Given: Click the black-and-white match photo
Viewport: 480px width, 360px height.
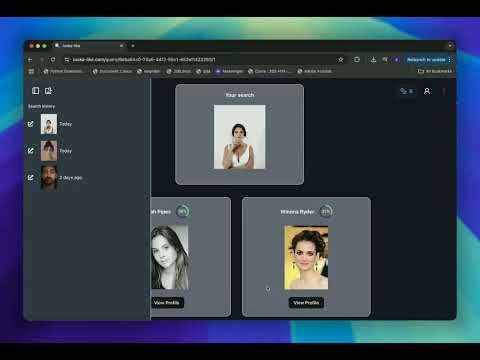Looking at the screenshot, I should 170,257.
